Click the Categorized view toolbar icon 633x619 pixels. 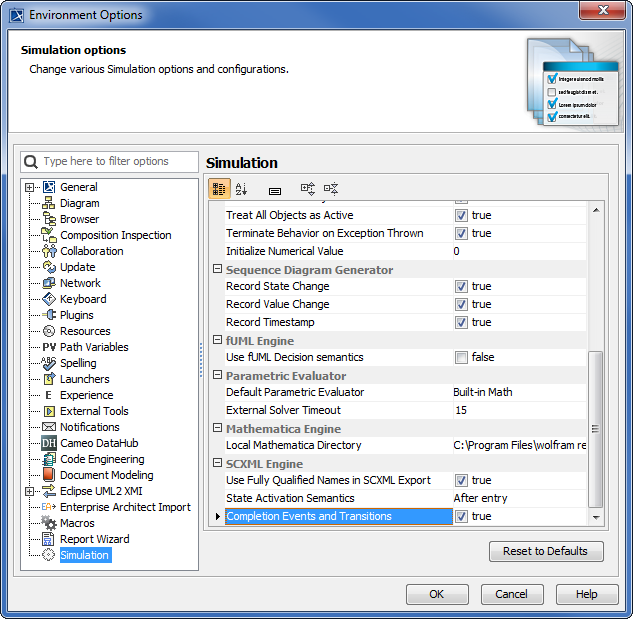point(219,189)
